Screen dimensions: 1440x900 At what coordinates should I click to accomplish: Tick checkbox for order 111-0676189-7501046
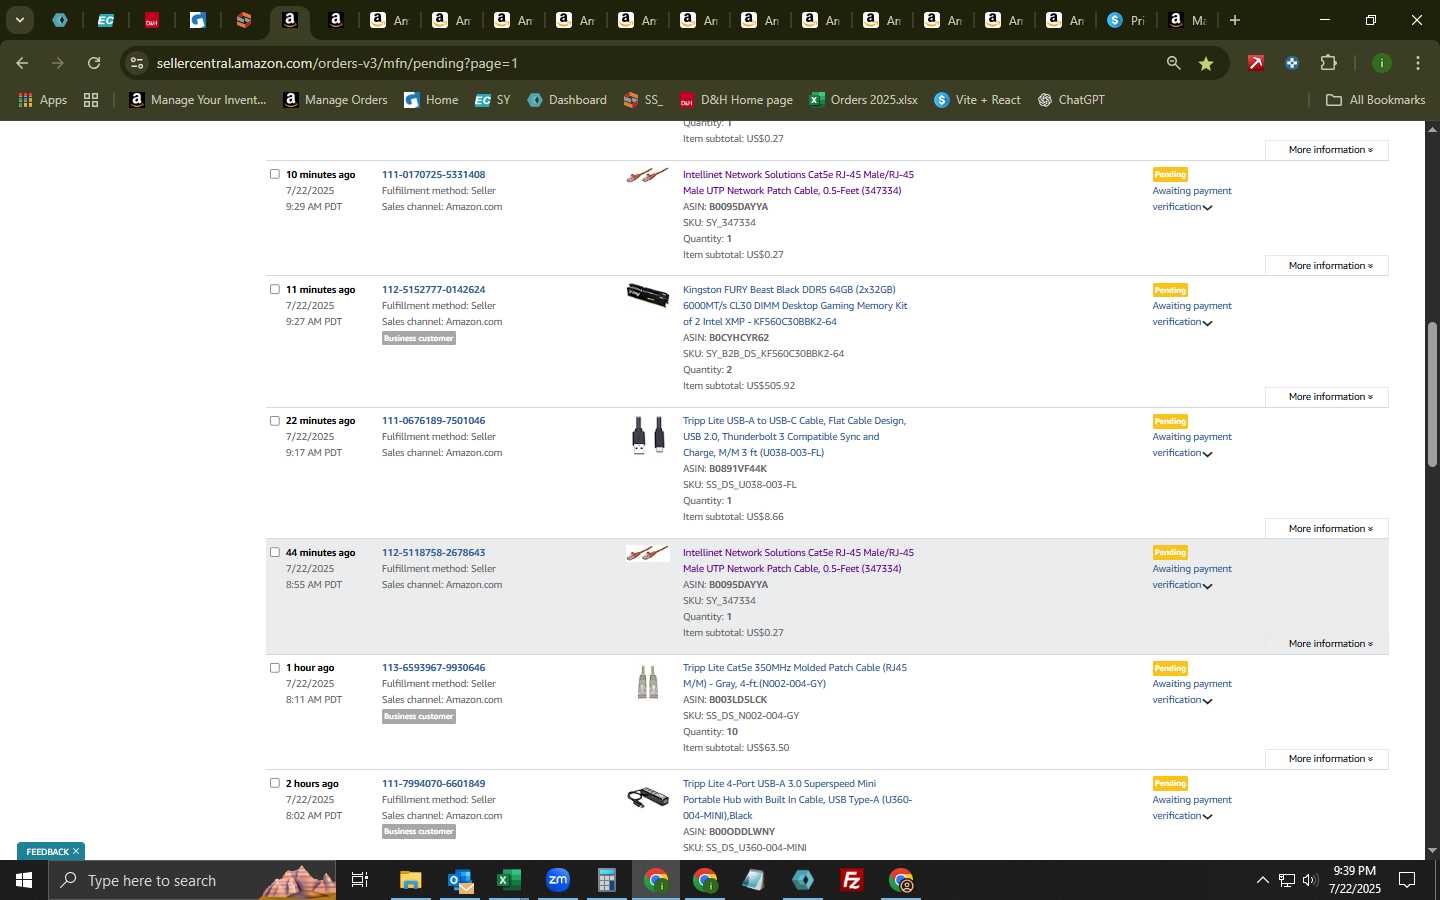click(x=275, y=421)
